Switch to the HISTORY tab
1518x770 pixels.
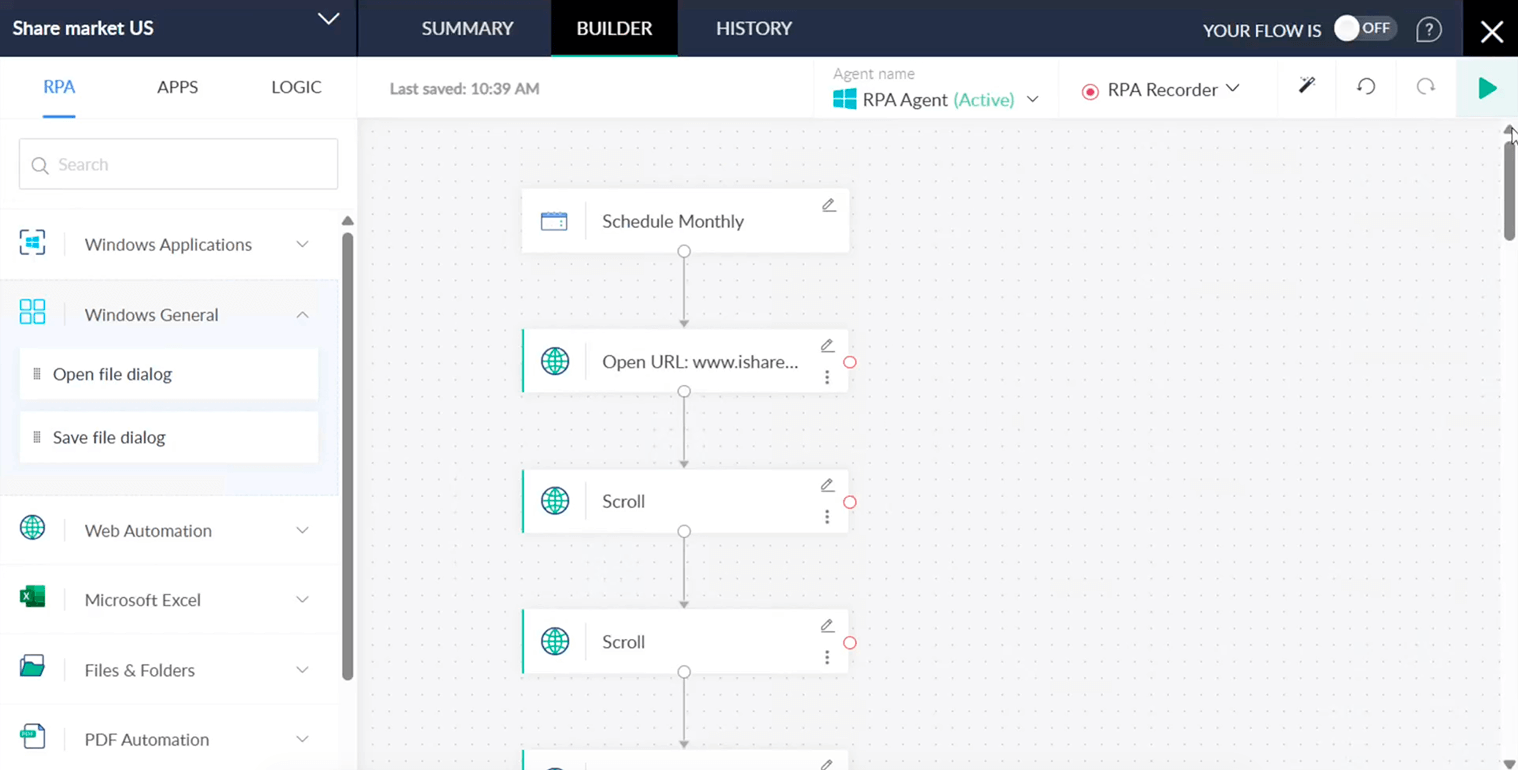pos(753,29)
